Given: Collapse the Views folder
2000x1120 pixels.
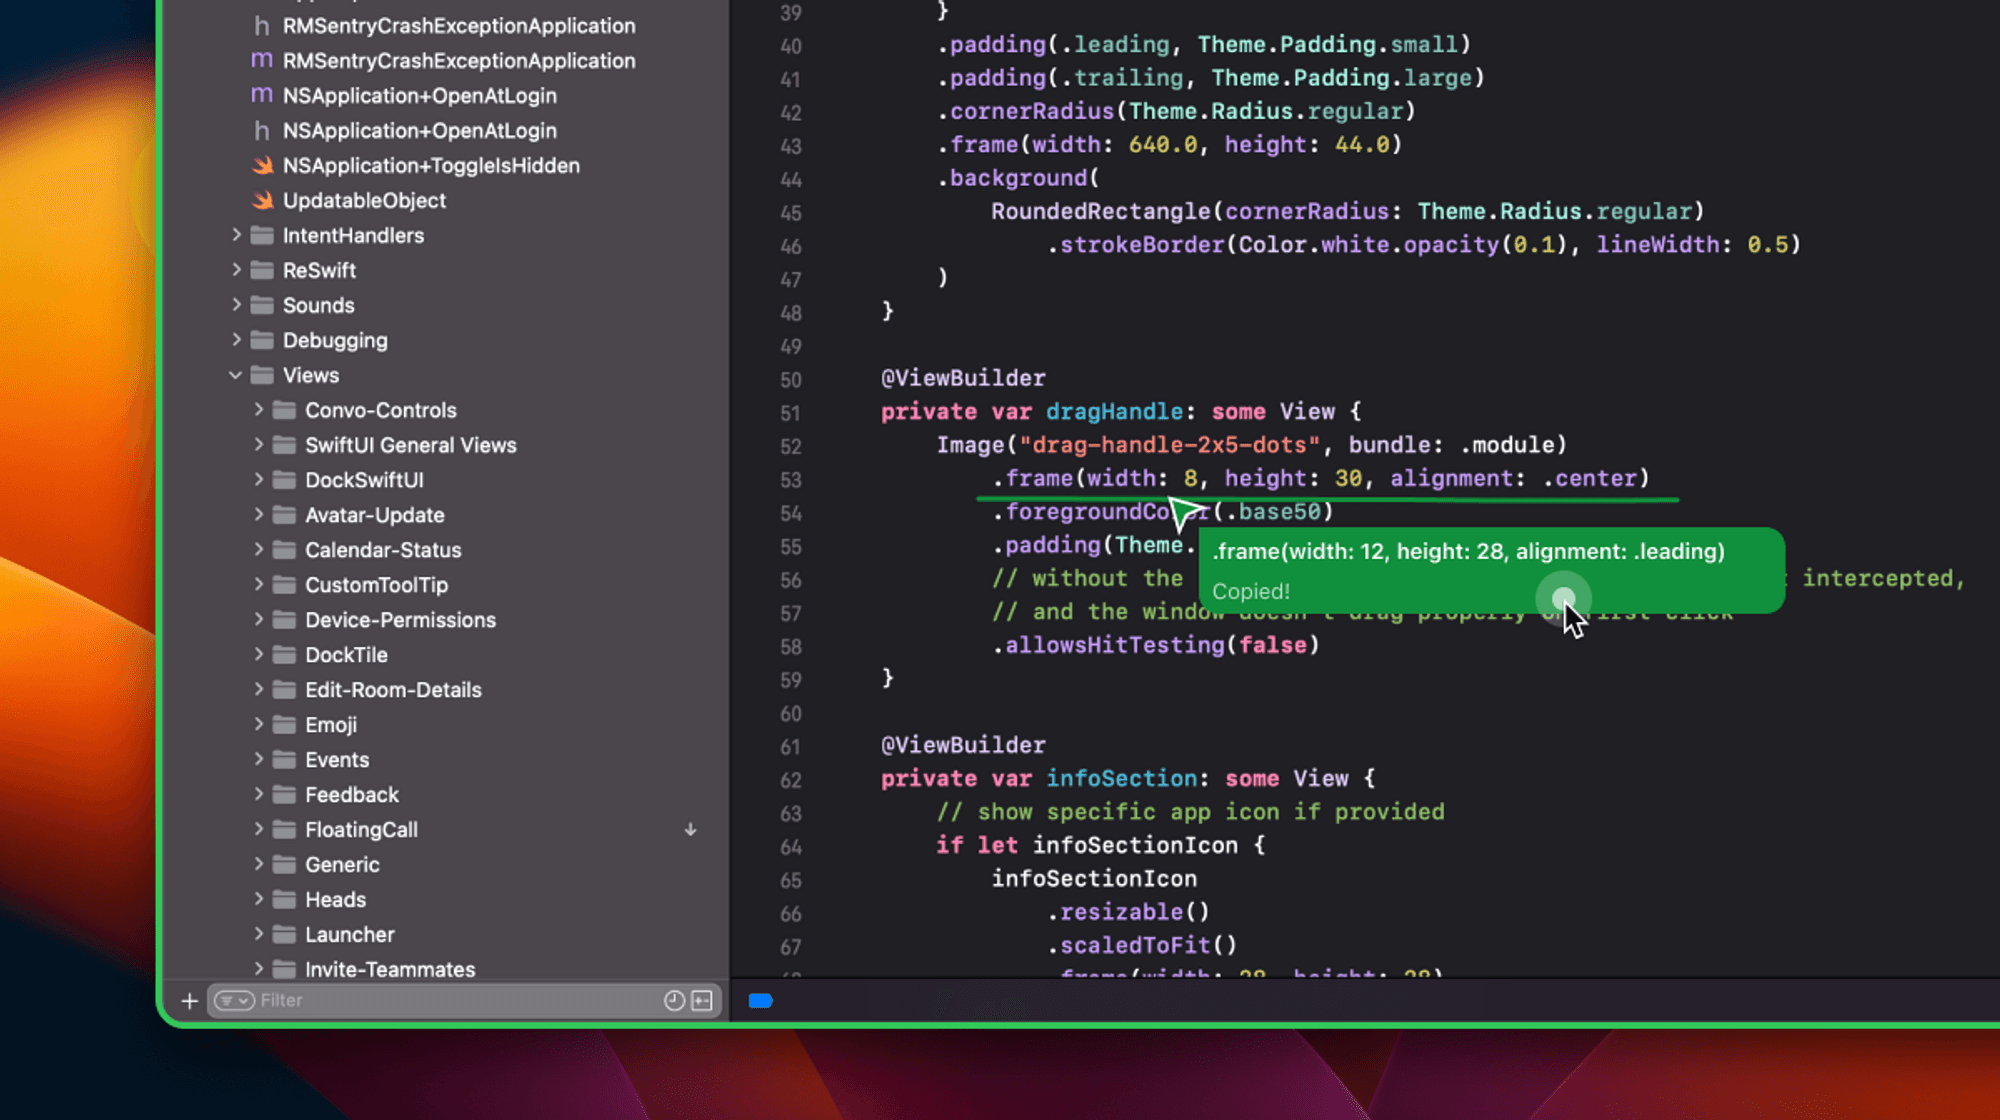Looking at the screenshot, I should coord(235,376).
